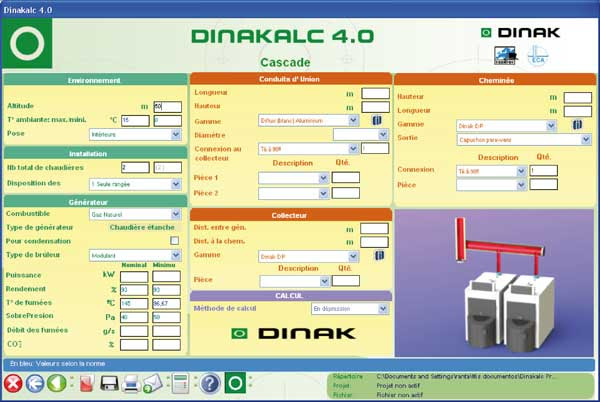Click the Cheminée Longueur field
Screen dimensions: 600x402
click(x=578, y=111)
